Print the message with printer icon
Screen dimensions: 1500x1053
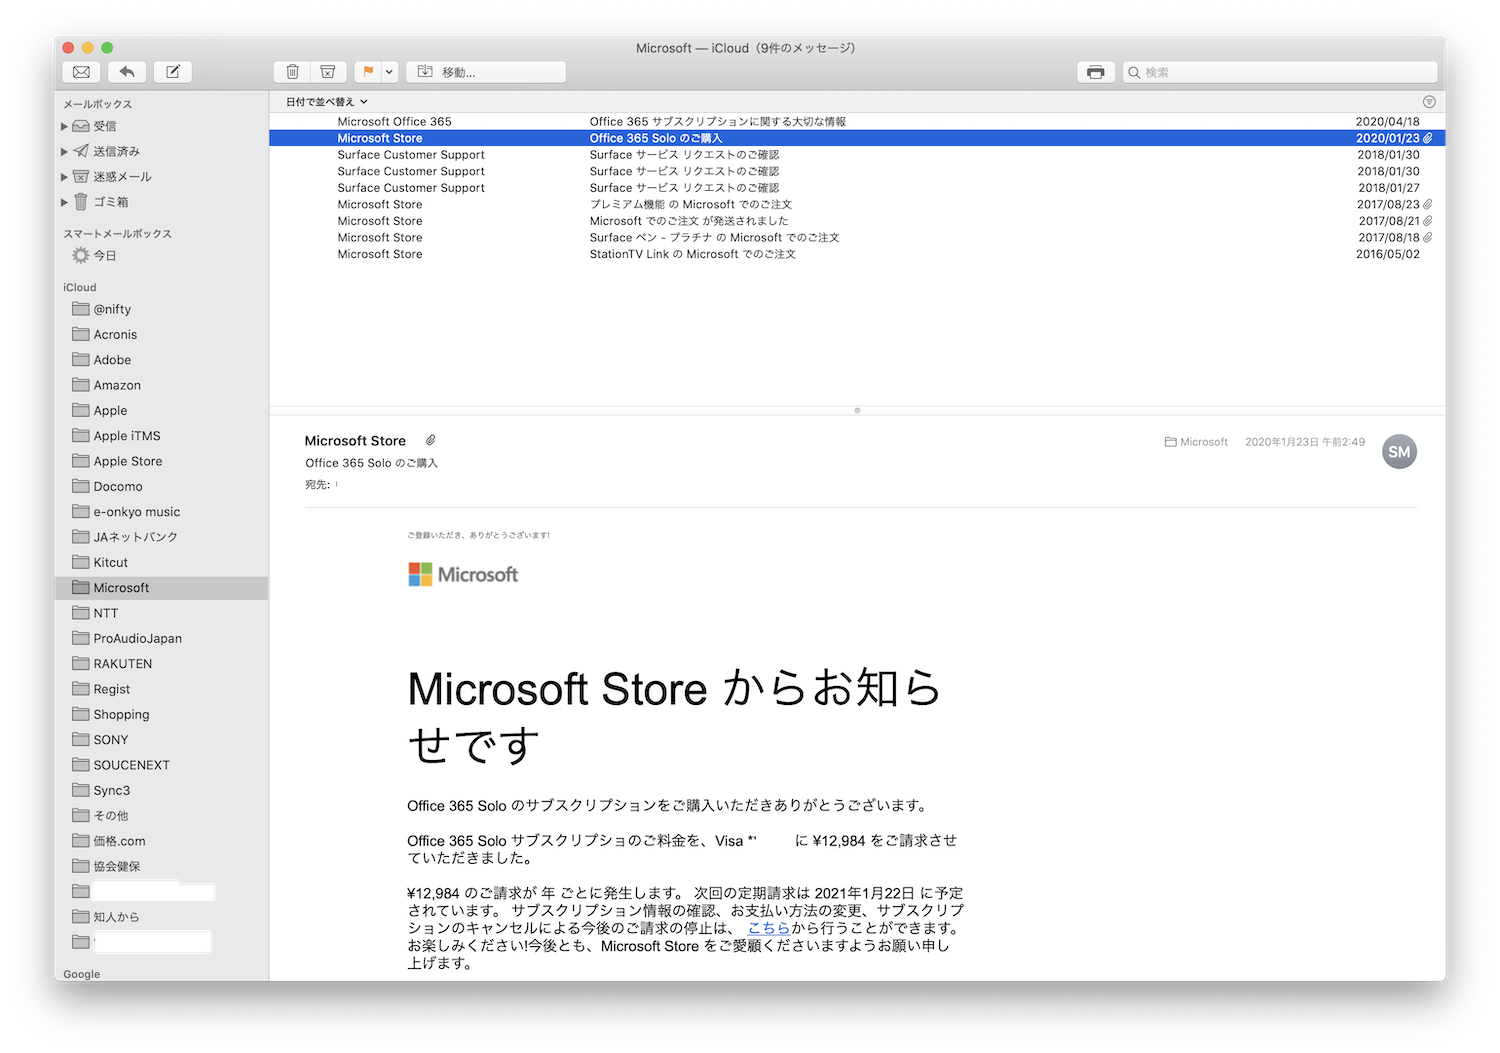(x=1096, y=72)
